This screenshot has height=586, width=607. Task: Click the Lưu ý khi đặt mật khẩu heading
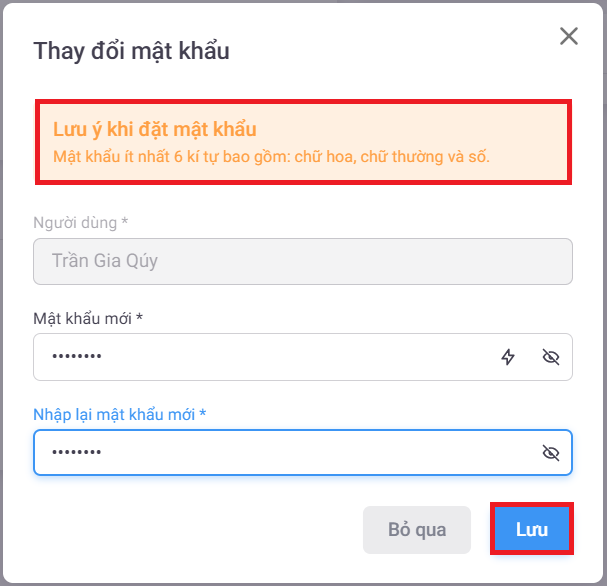pyautogui.click(x=155, y=130)
